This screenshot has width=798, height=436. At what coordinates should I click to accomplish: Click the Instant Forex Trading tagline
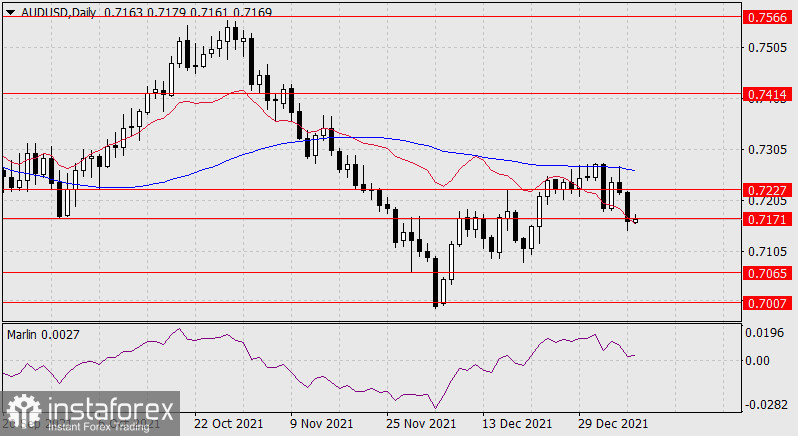point(94,425)
